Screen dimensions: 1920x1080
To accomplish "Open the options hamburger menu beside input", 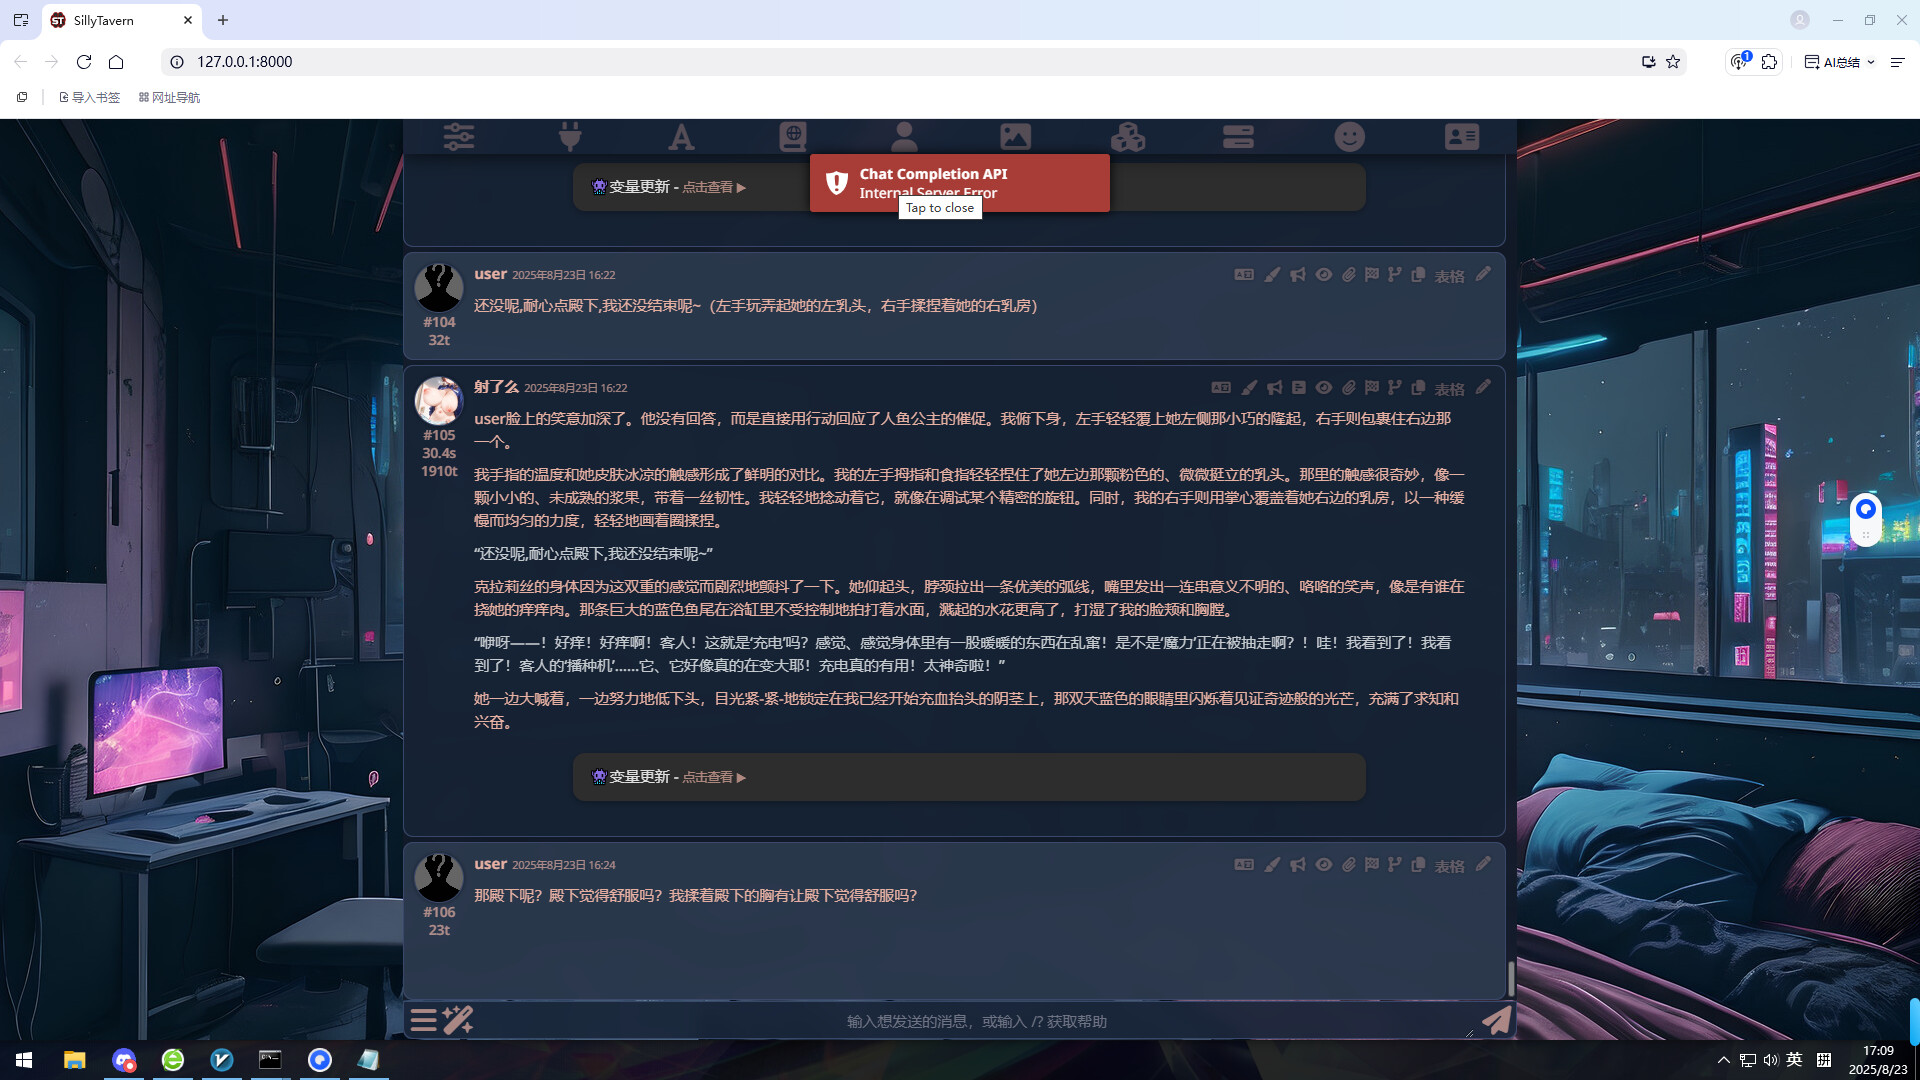I will [423, 1020].
